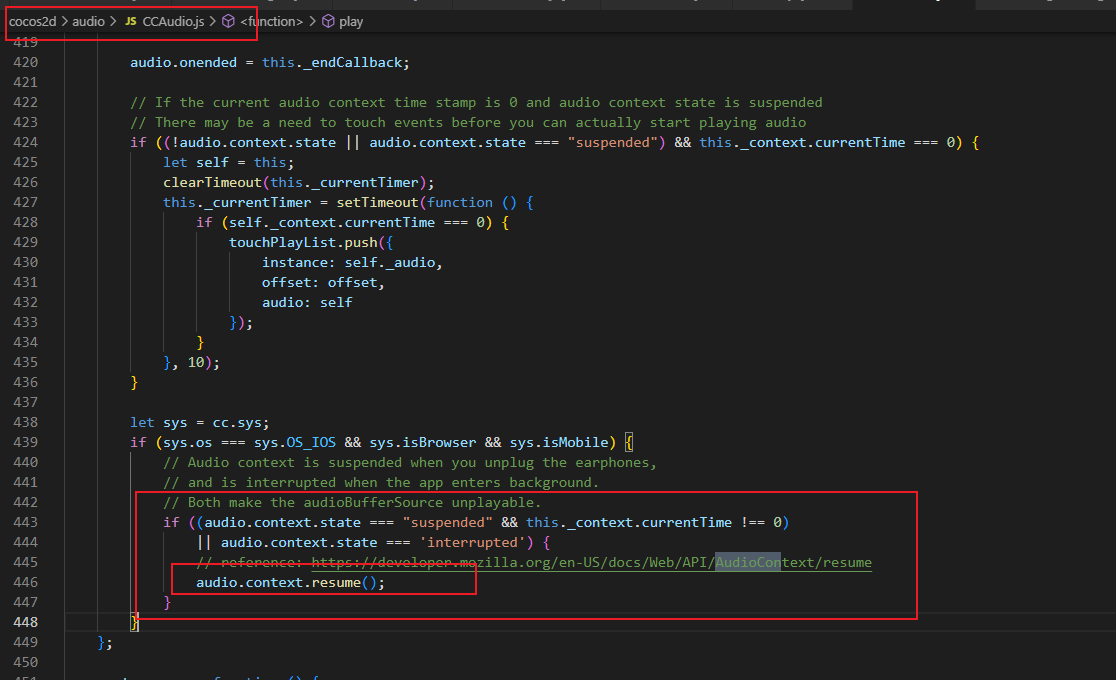Click the 'interrupted' string literal
The height and width of the screenshot is (680, 1116).
pos(472,543)
